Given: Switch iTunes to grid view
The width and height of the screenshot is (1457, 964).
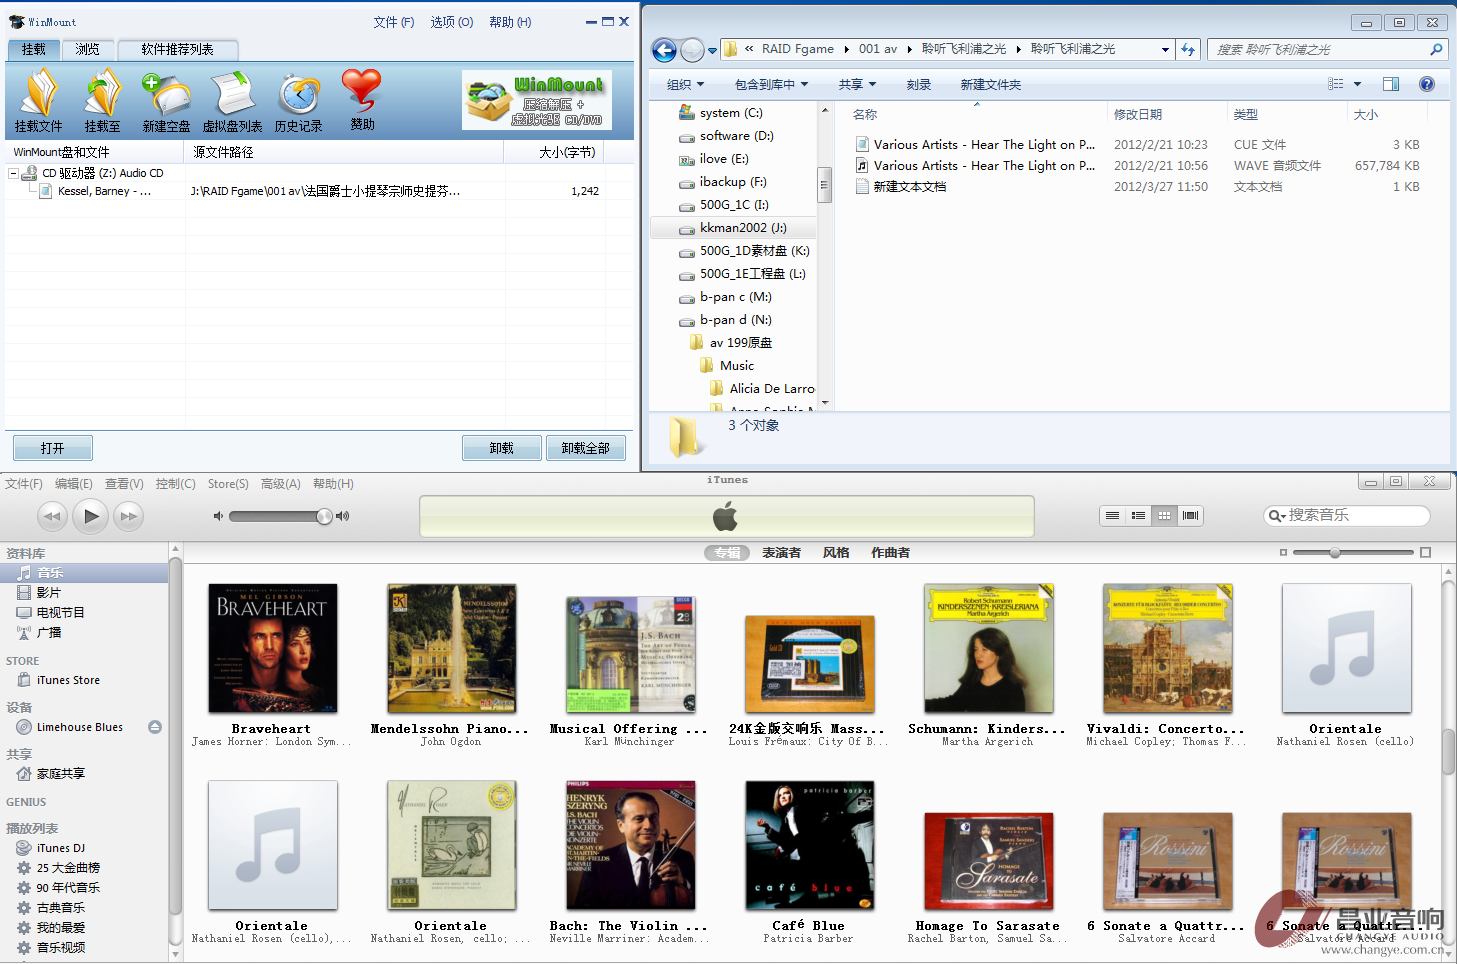Looking at the screenshot, I should (x=1164, y=515).
